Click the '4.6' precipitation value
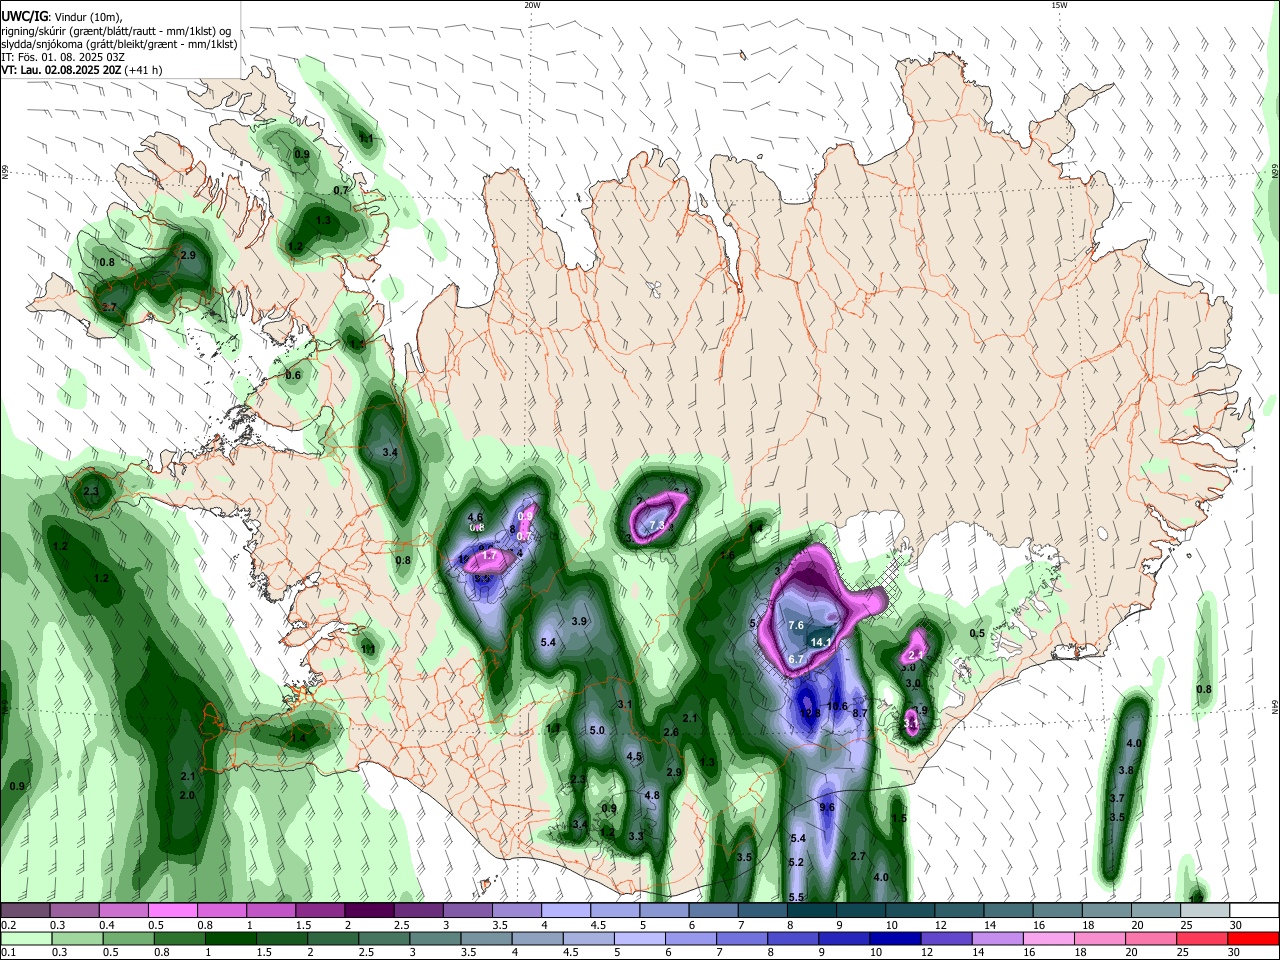Viewport: 1280px width, 960px height. pyautogui.click(x=476, y=517)
